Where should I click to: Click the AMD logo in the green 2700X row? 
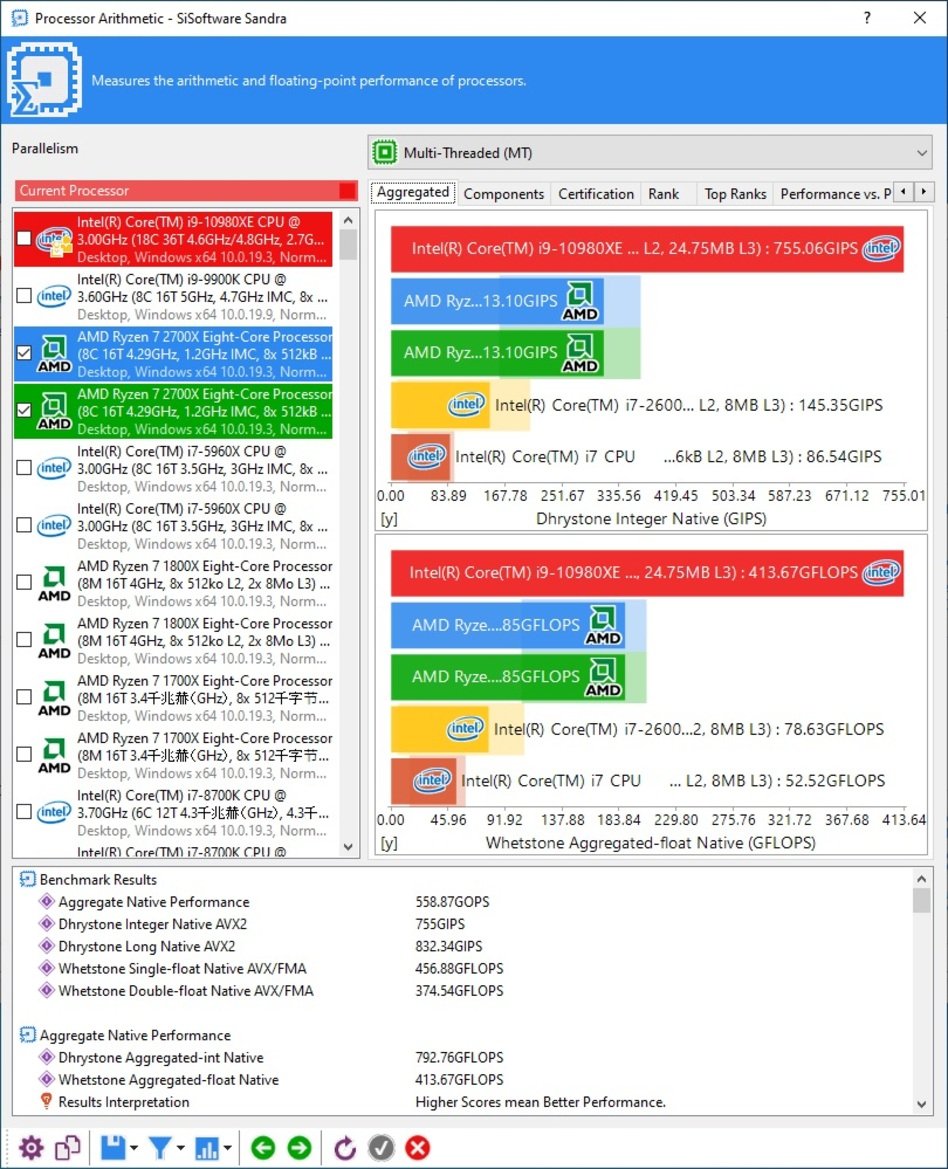pyautogui.click(x=54, y=411)
